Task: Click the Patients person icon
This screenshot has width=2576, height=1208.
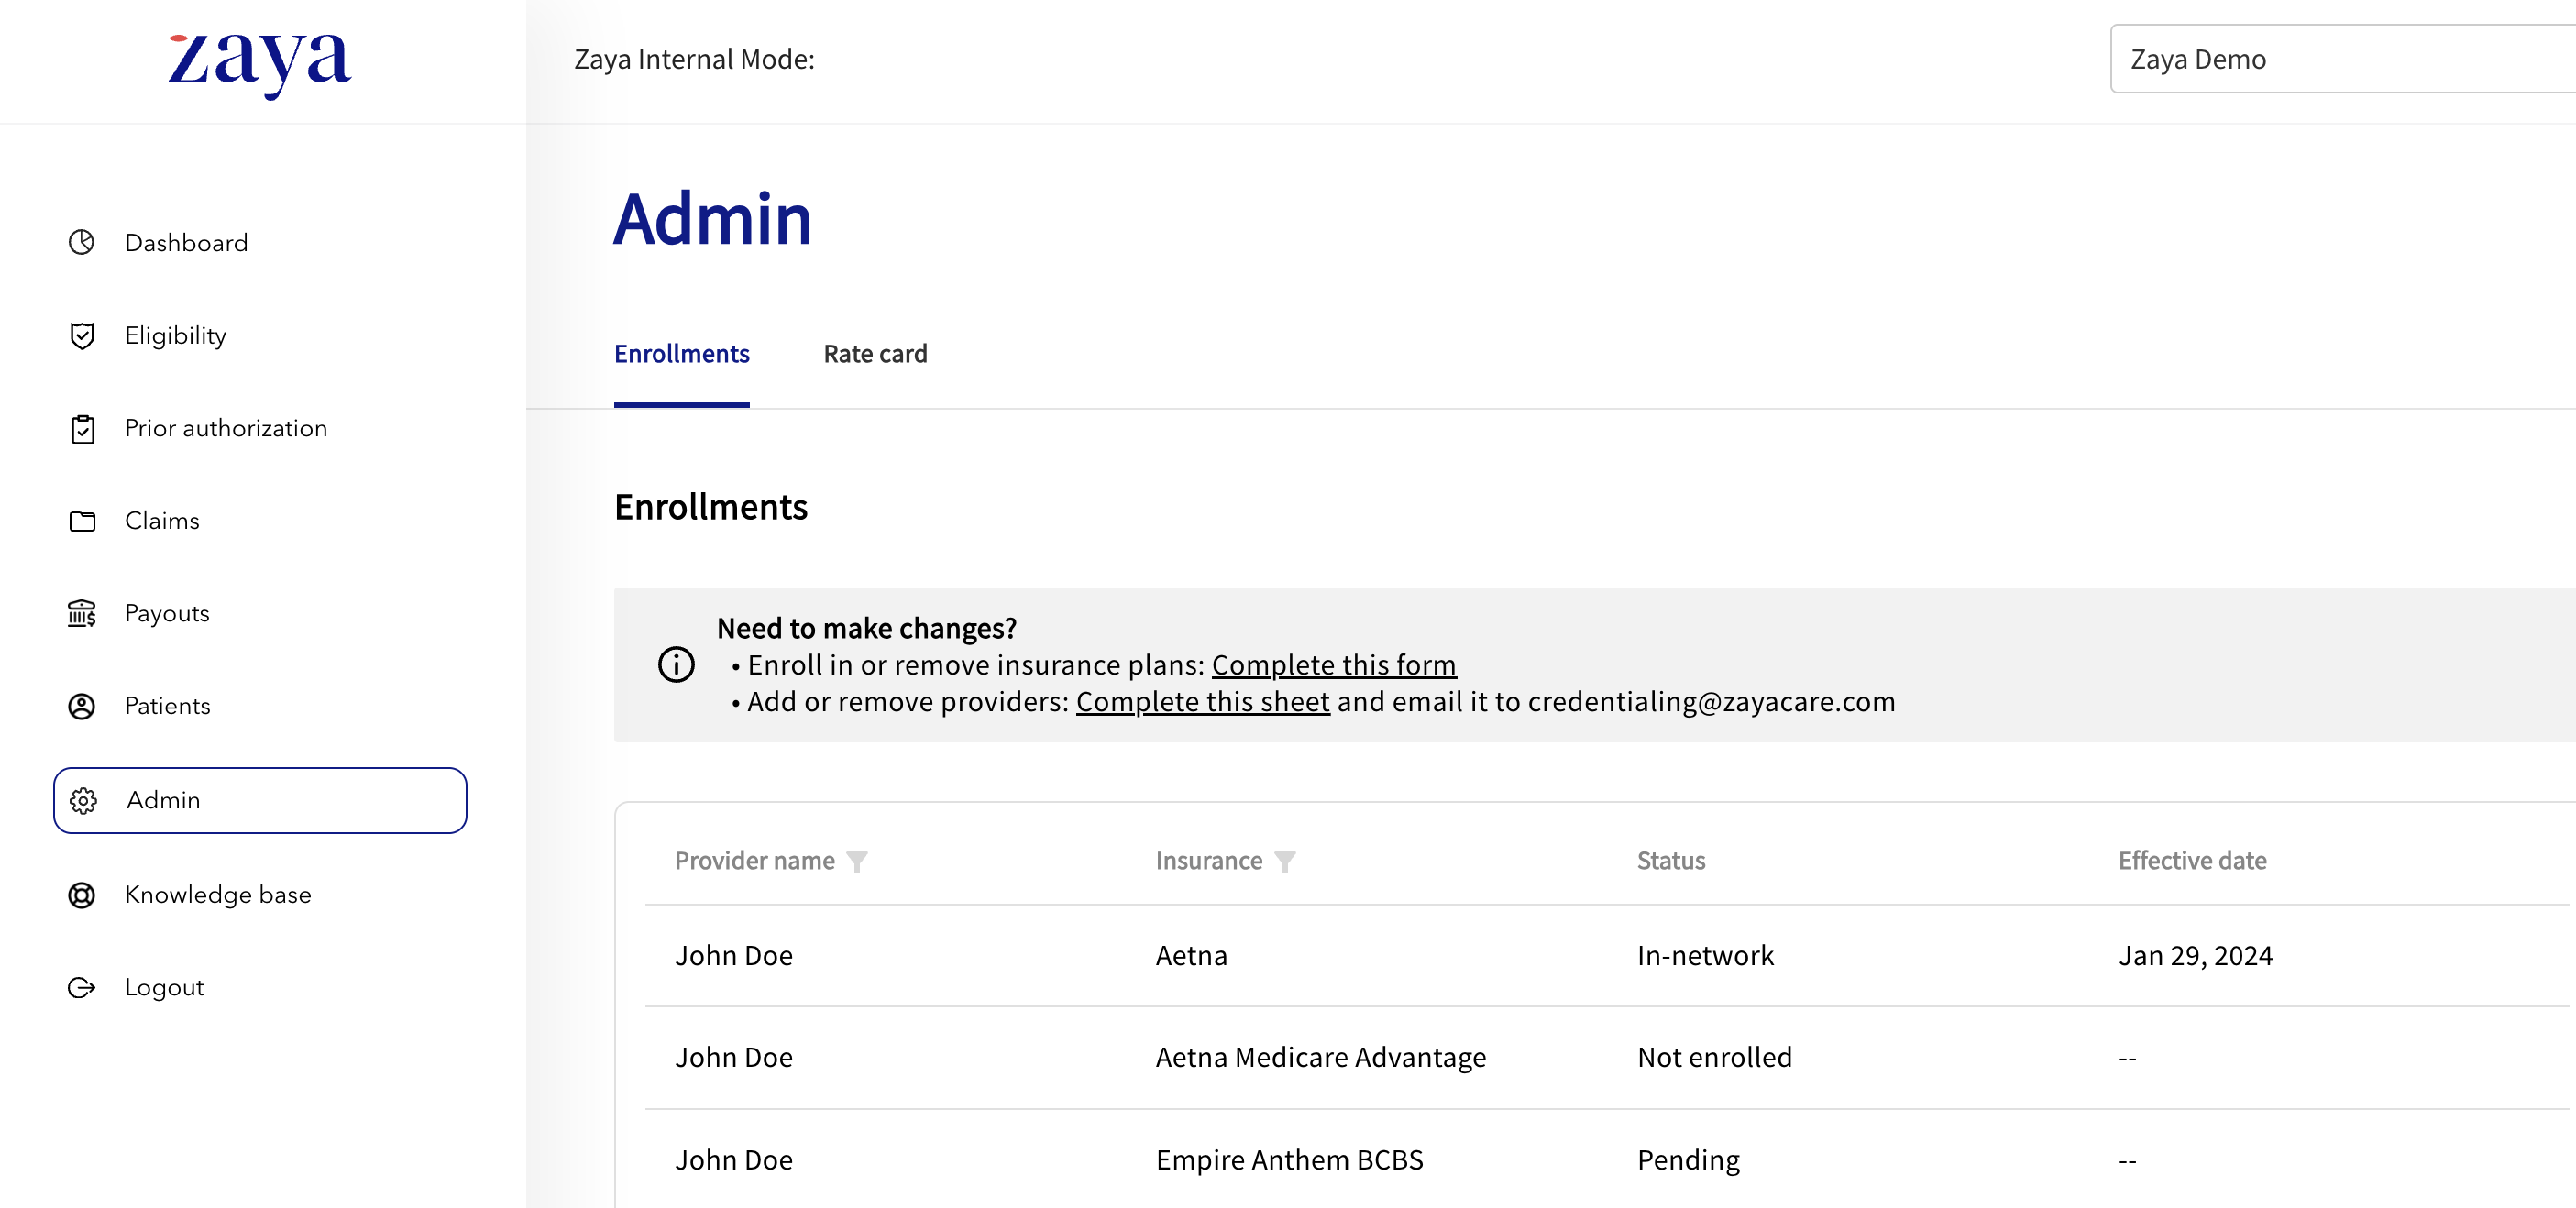Action: click(x=81, y=706)
